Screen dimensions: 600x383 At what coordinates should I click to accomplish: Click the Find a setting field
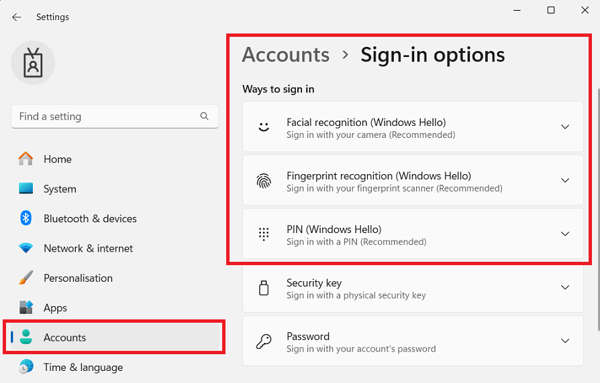(x=115, y=116)
